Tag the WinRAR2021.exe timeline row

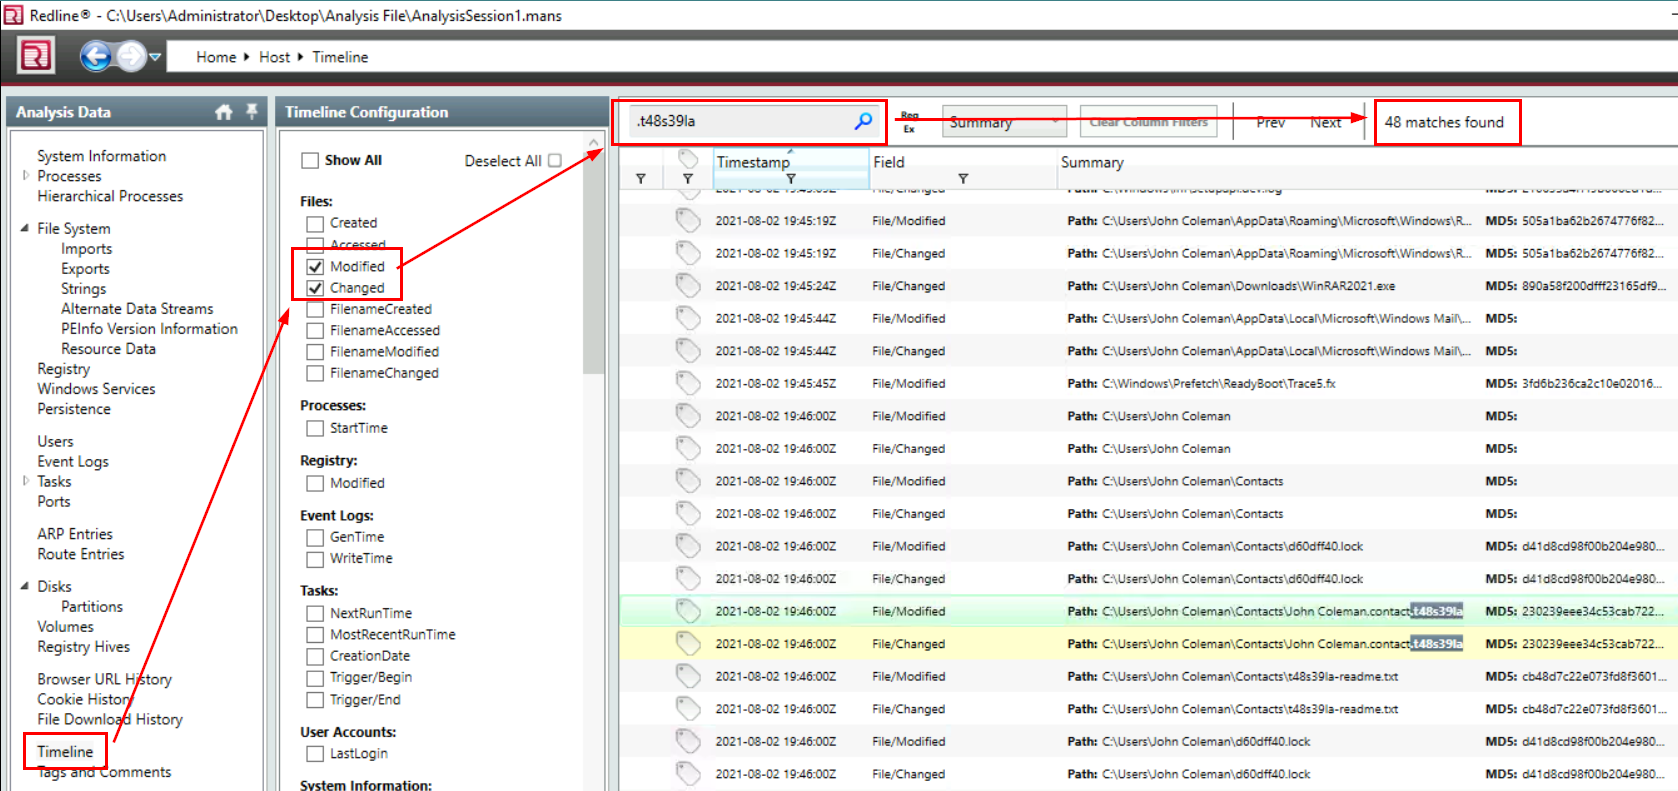point(687,286)
